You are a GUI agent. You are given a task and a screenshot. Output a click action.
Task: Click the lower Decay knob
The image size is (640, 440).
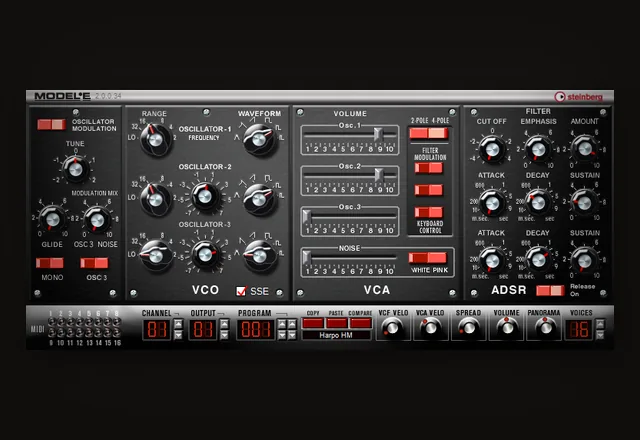(x=538, y=260)
